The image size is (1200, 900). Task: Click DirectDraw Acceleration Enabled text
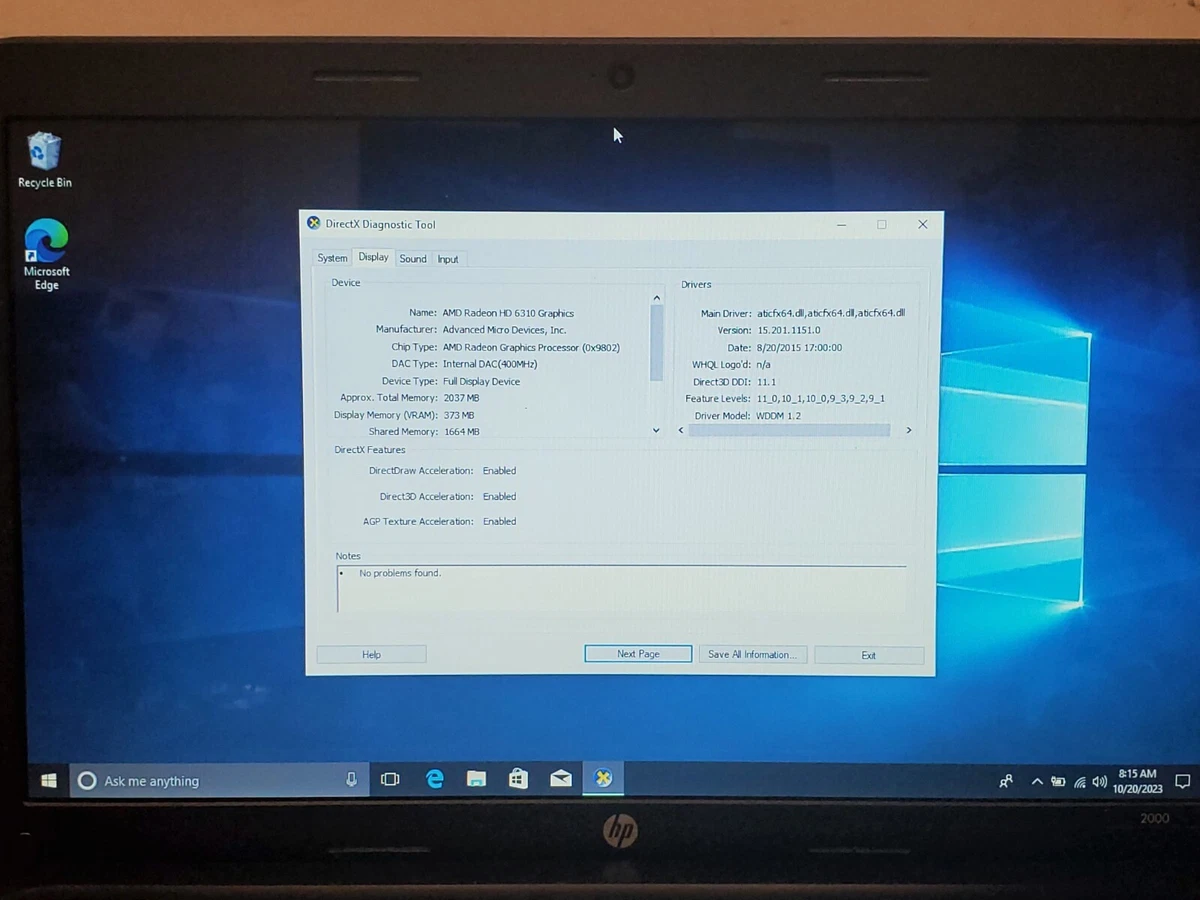(x=499, y=470)
